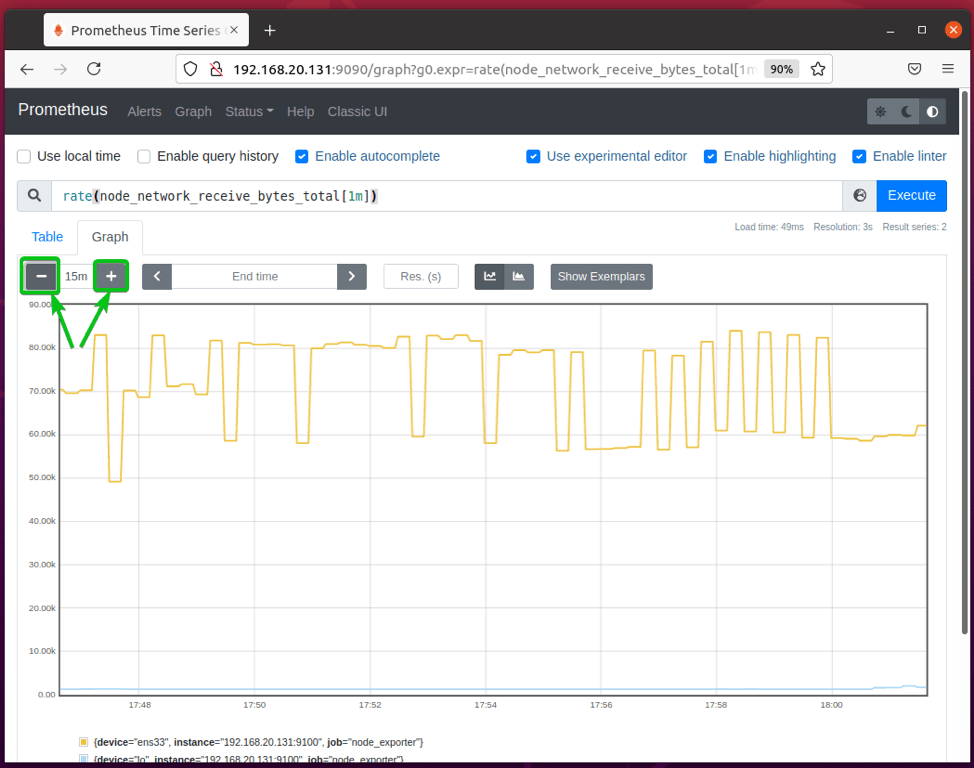The image size is (974, 768).
Task: Switch to Classic UI
Action: 357,112
